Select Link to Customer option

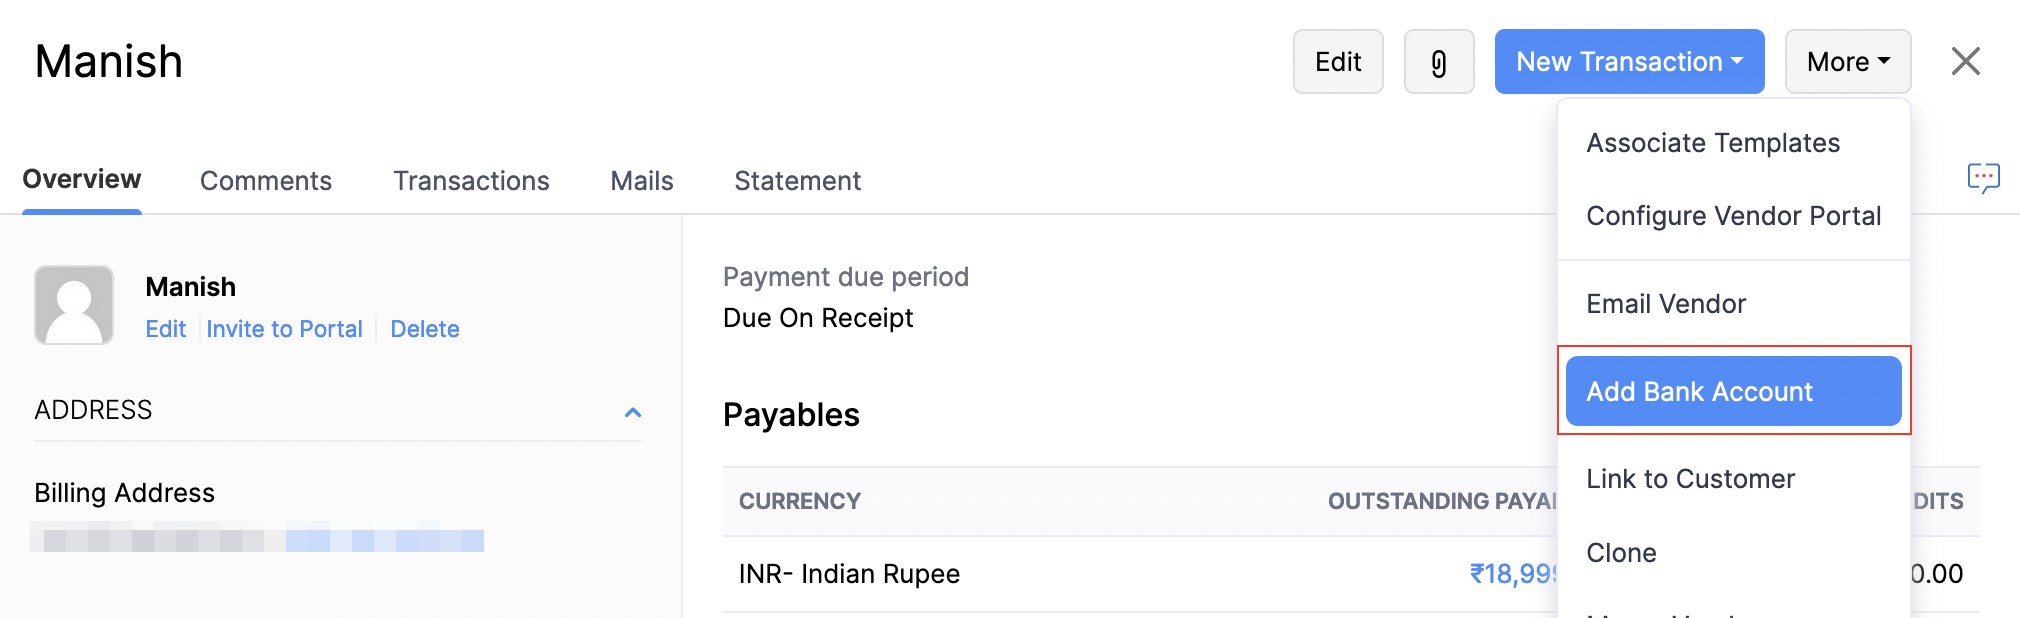coord(1690,478)
